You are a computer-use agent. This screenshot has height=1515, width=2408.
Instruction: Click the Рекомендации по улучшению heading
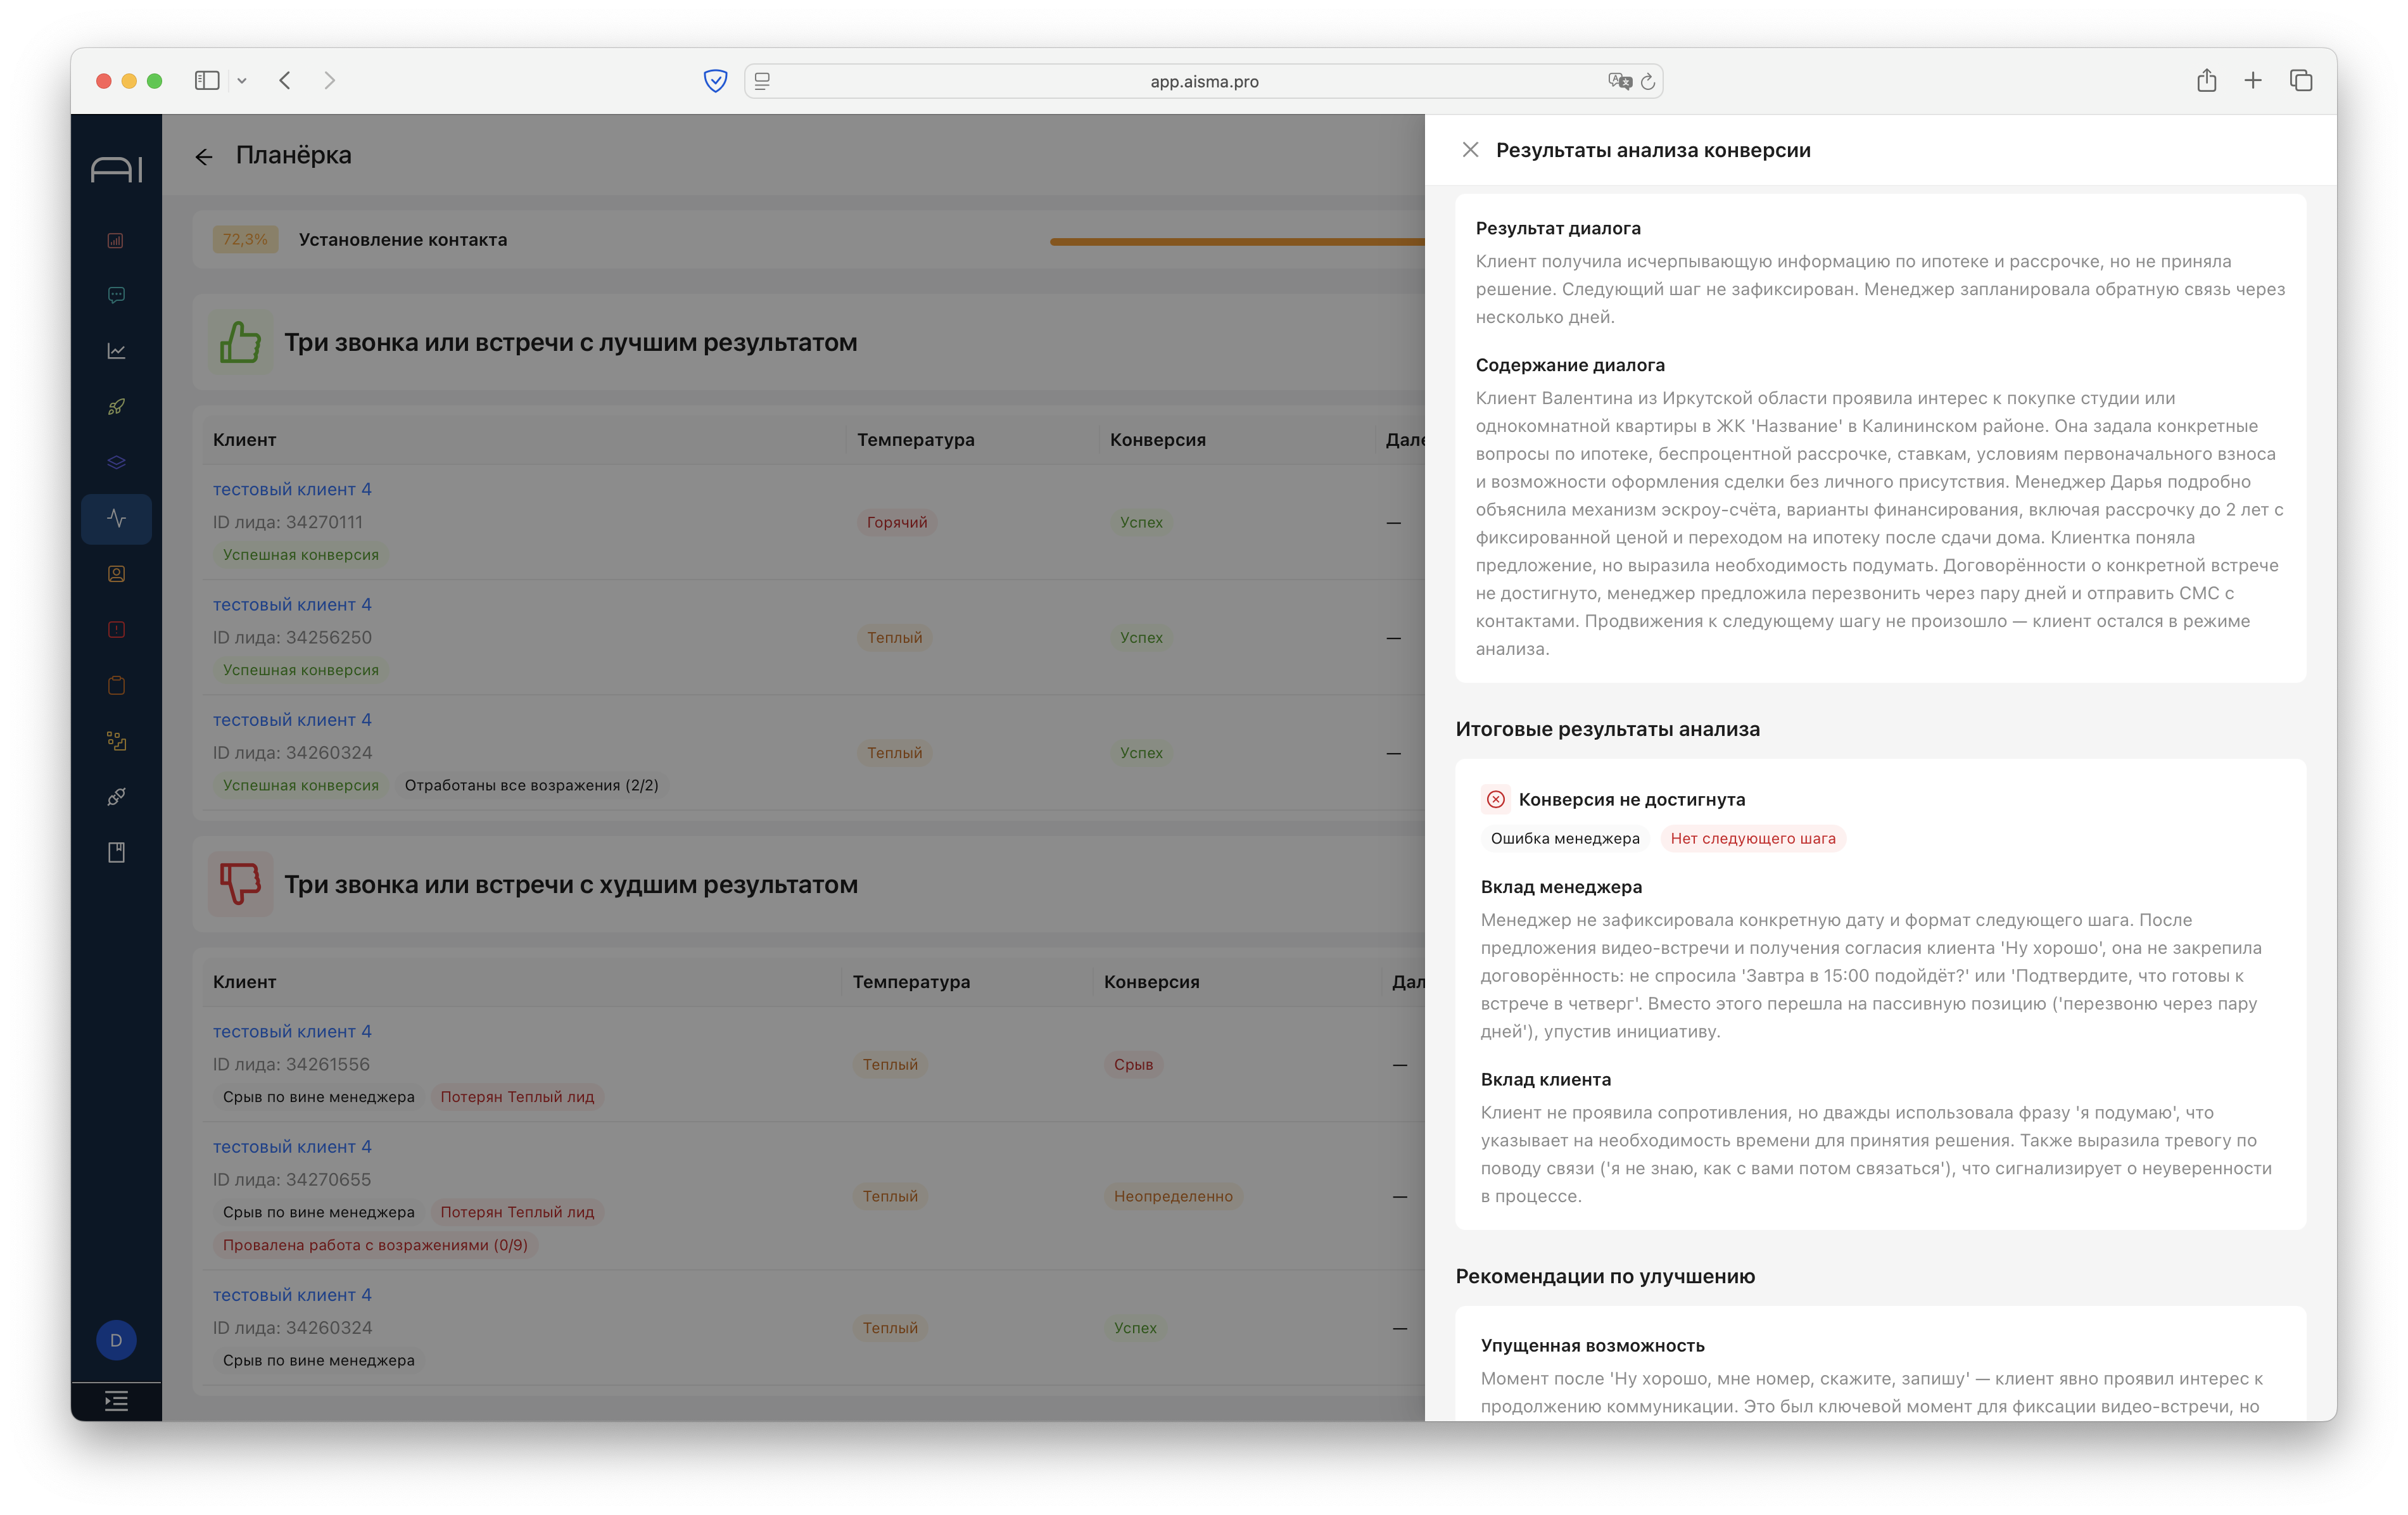coord(1605,1276)
